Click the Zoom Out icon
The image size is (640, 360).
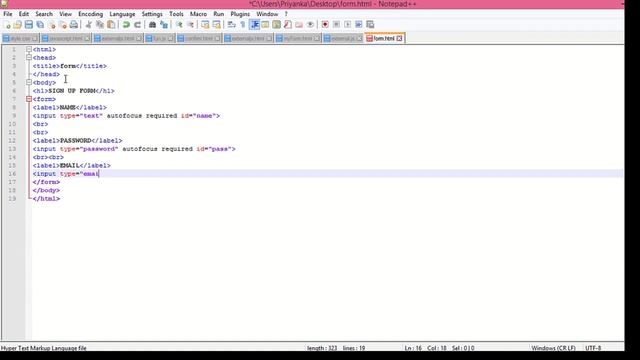[x=190, y=25]
